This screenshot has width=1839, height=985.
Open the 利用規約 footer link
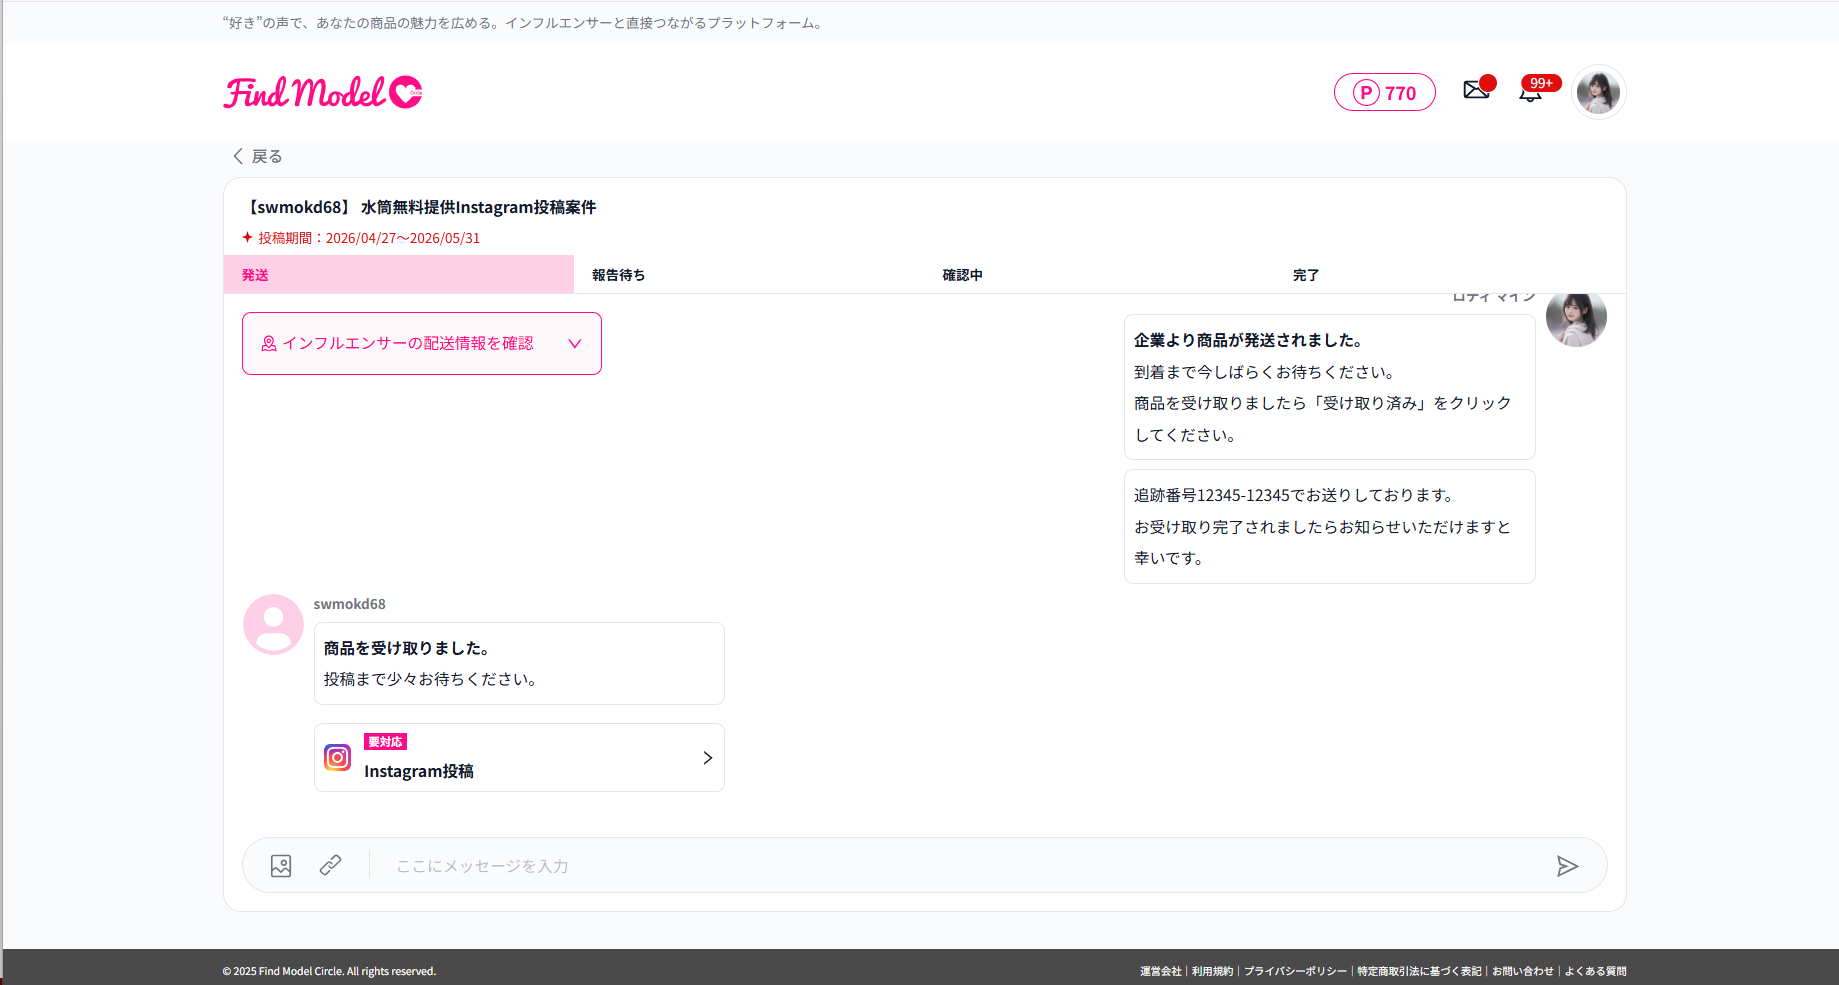(1212, 971)
